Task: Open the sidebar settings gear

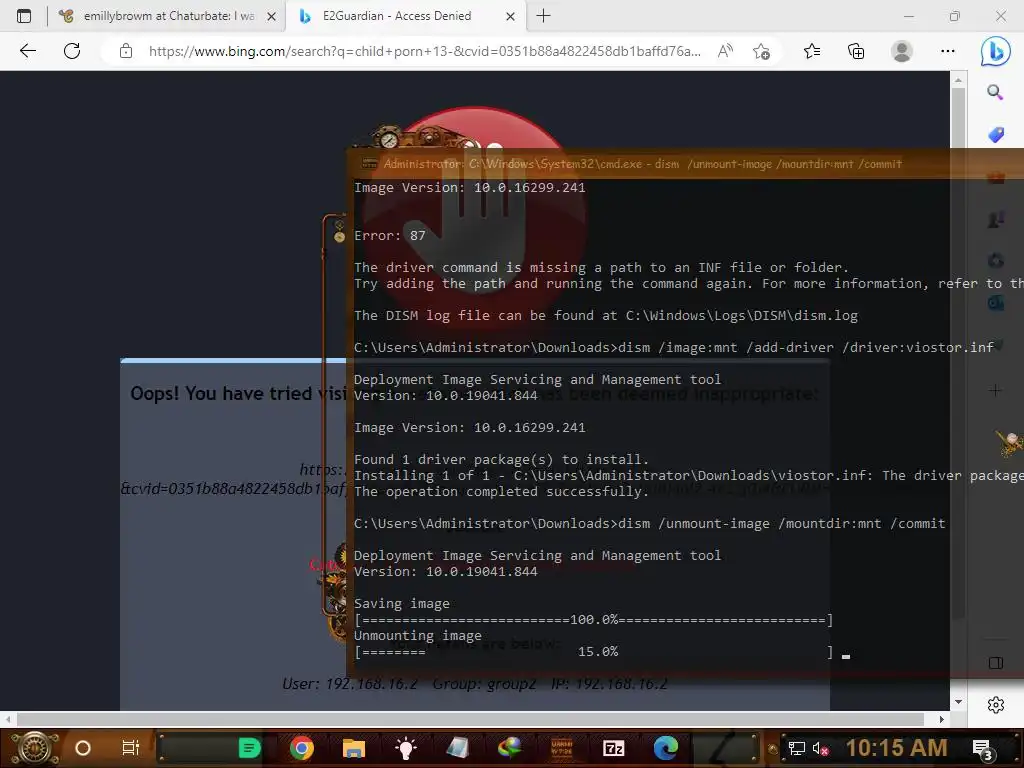Action: click(995, 705)
